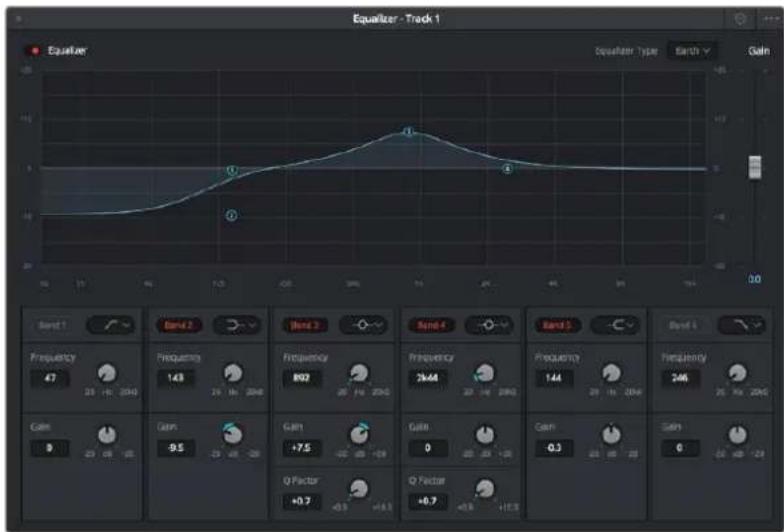
Task: Open the three-dots options menu
Action: pos(770,19)
